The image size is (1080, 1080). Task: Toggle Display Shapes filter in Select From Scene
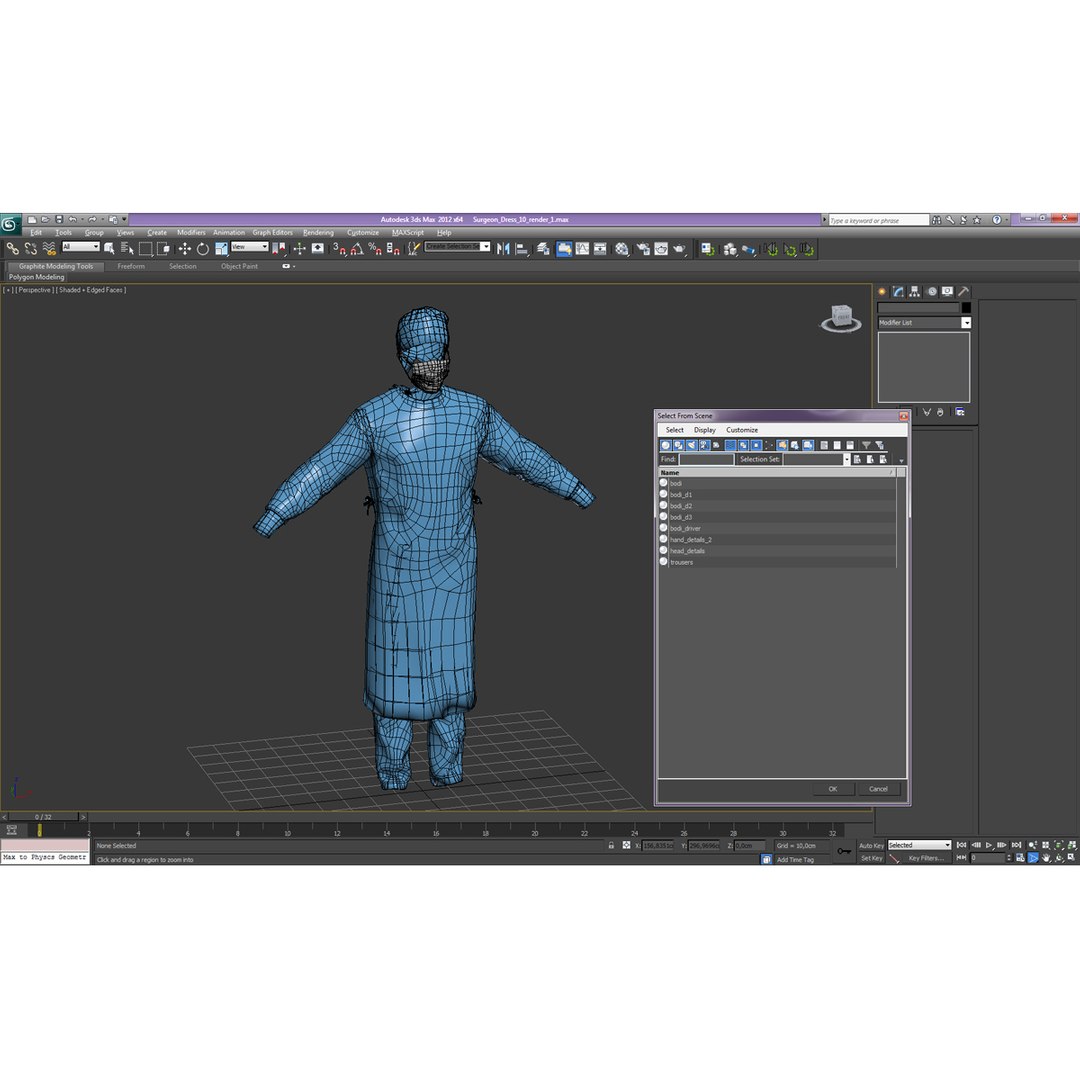[678, 445]
